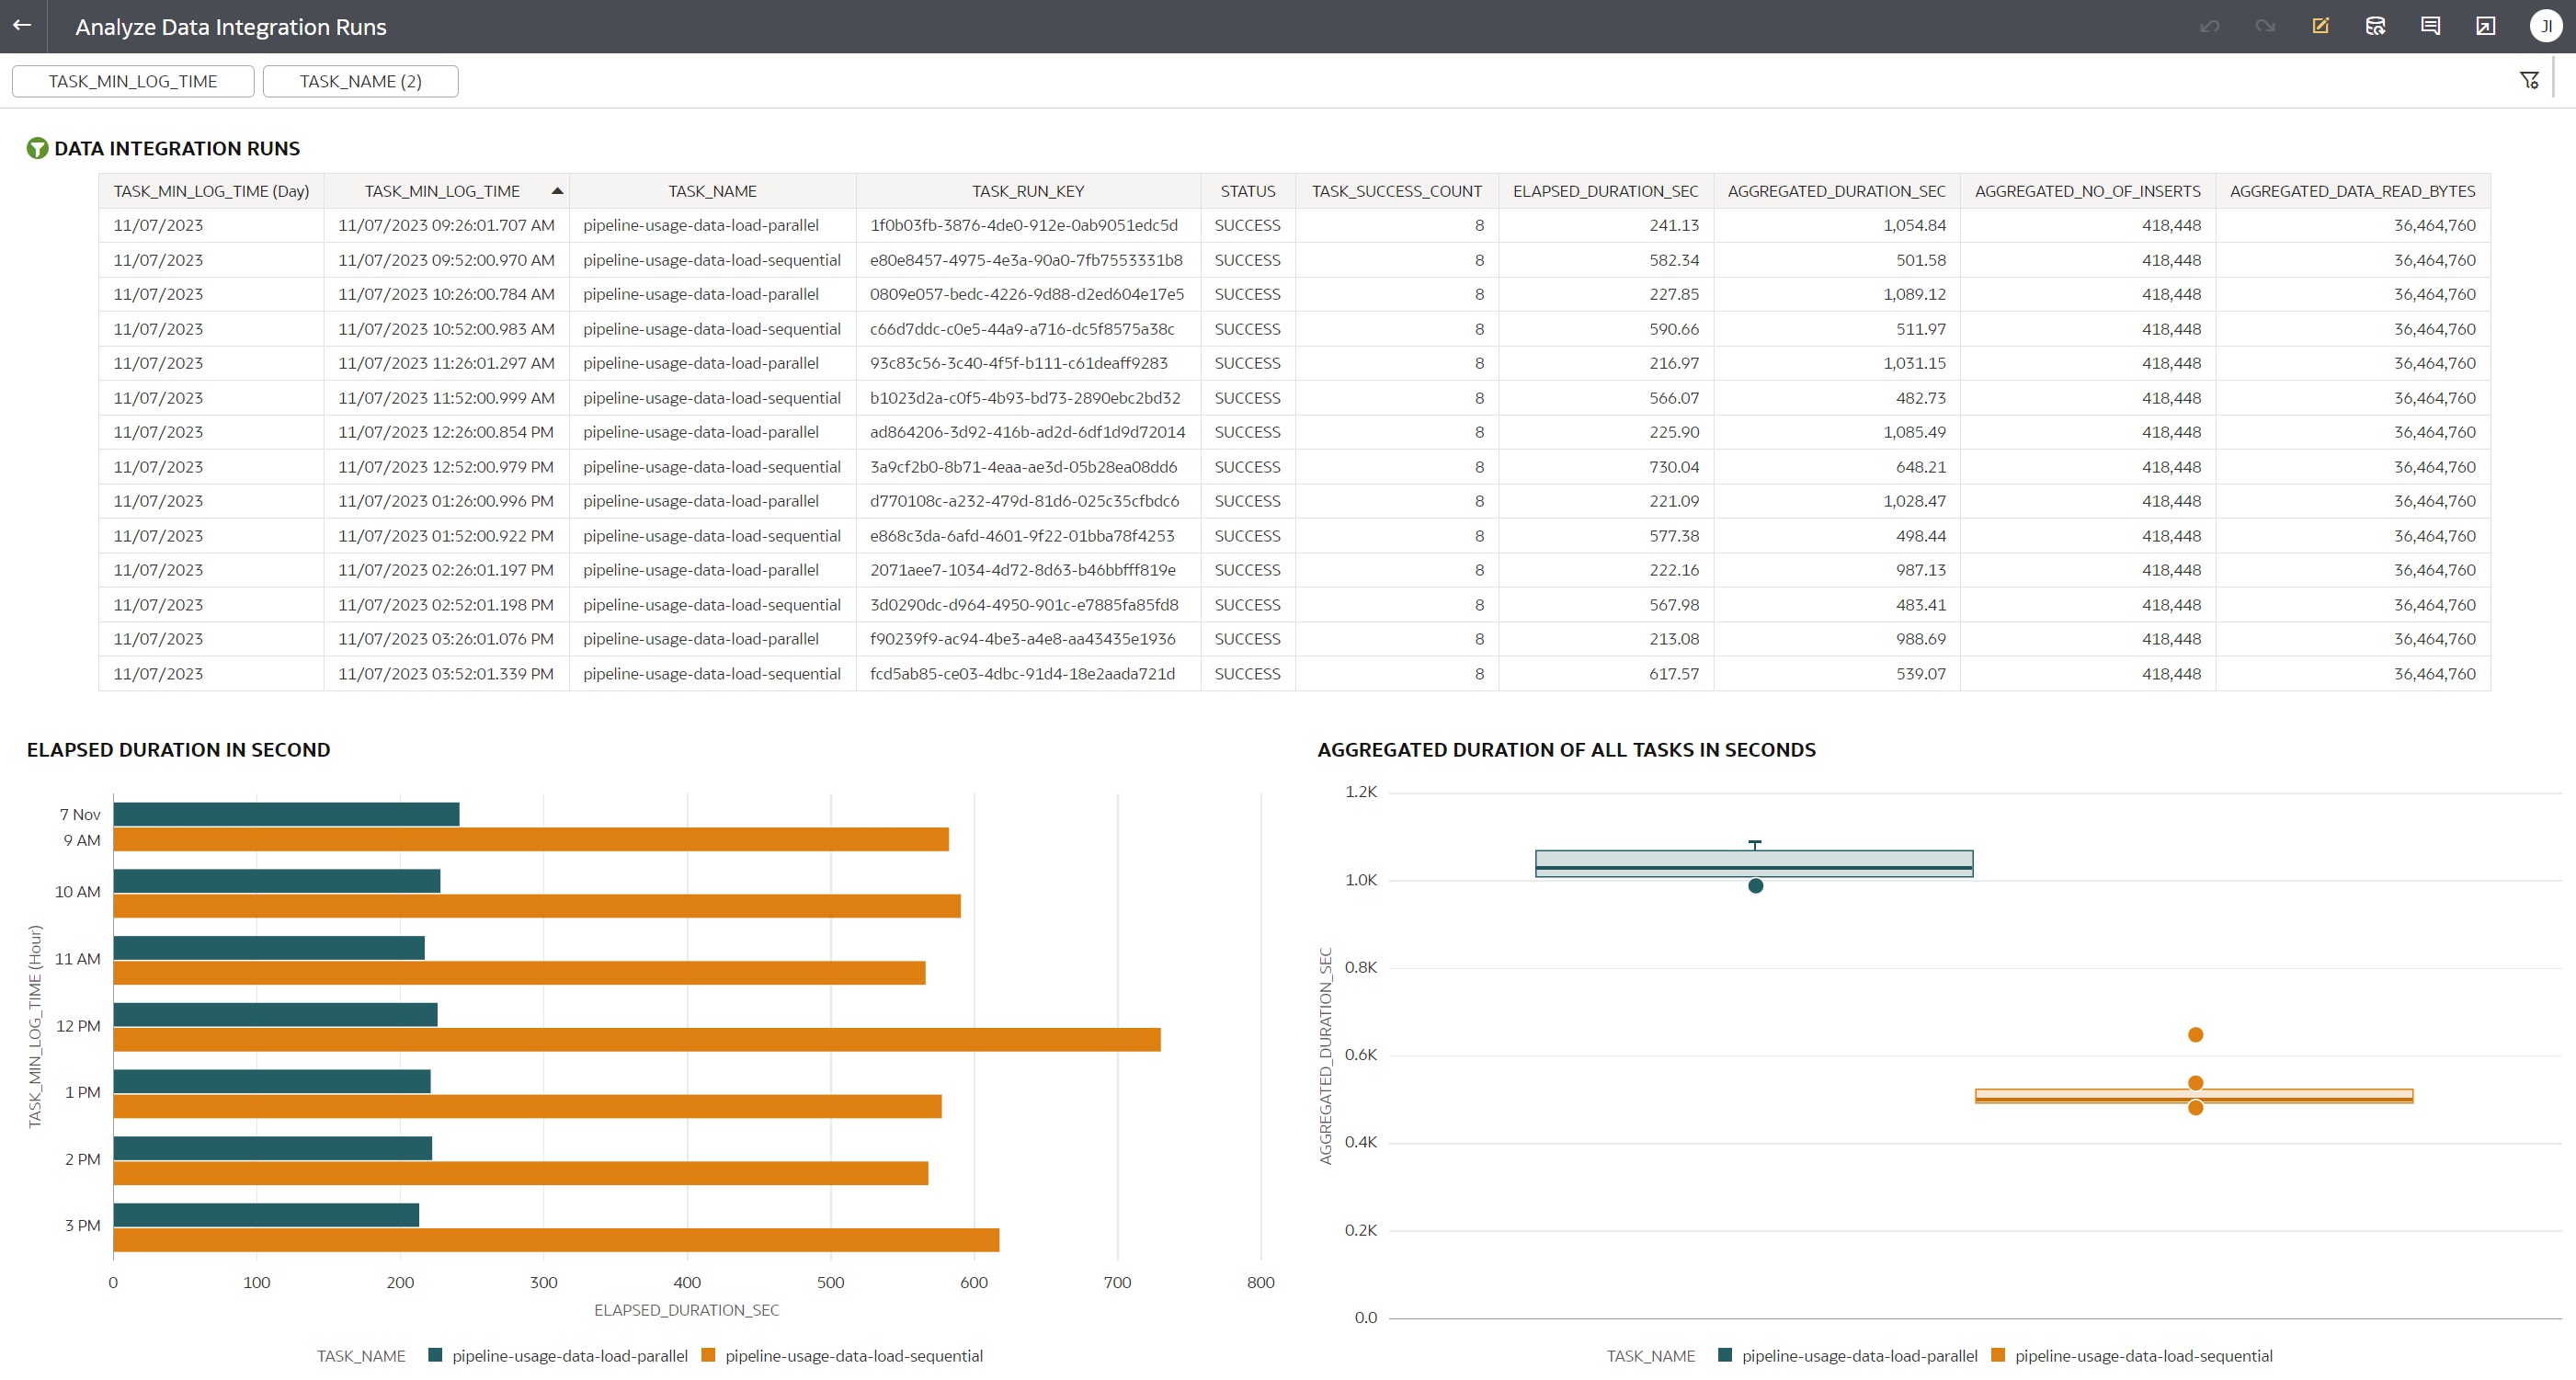Click the Export arrow-in-box icon
Image resolution: width=2576 pixels, height=1380 pixels.
pos(2486,26)
